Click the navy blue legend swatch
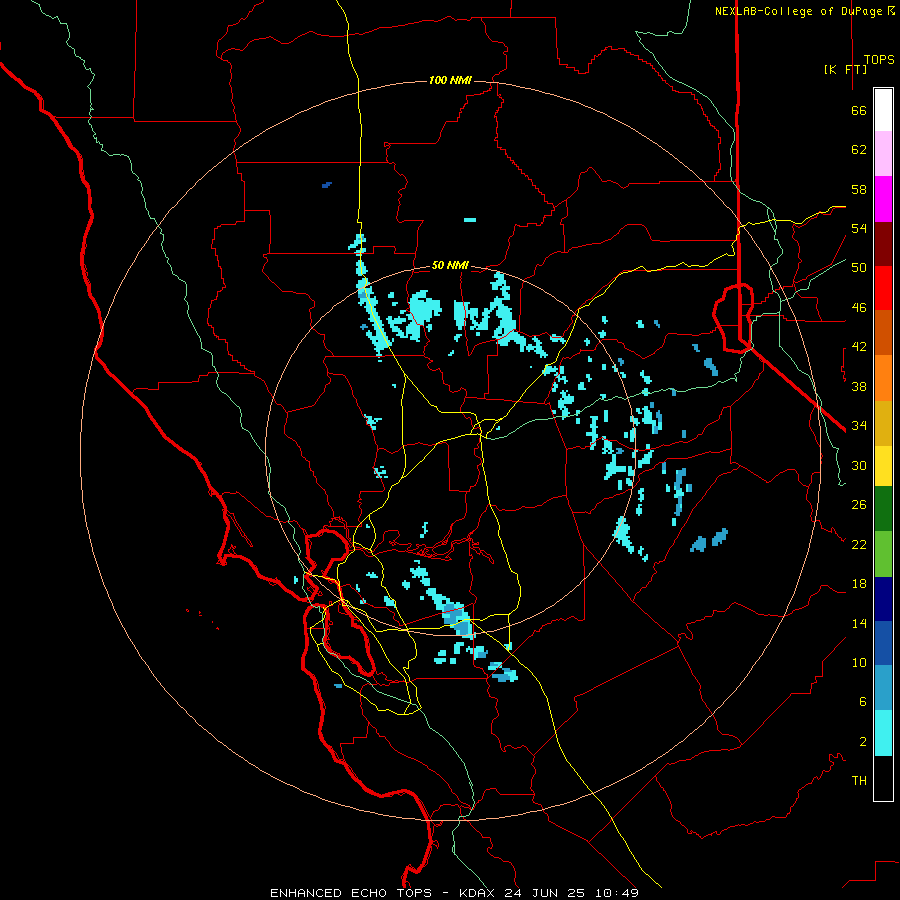The height and width of the screenshot is (900, 900). pyautogui.click(x=883, y=599)
